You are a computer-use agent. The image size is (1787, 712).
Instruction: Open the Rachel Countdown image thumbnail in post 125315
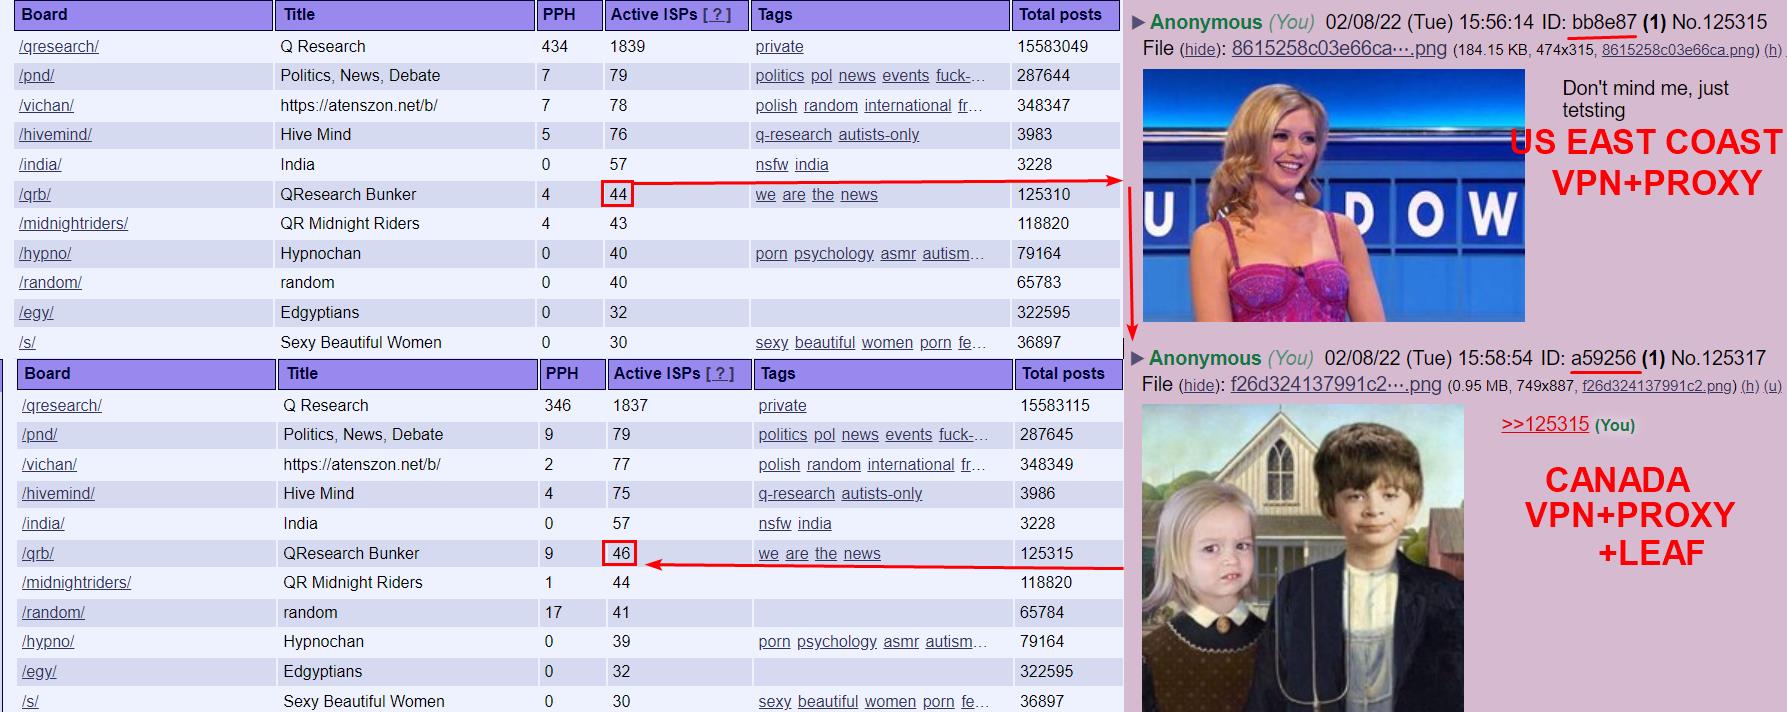[1333, 195]
